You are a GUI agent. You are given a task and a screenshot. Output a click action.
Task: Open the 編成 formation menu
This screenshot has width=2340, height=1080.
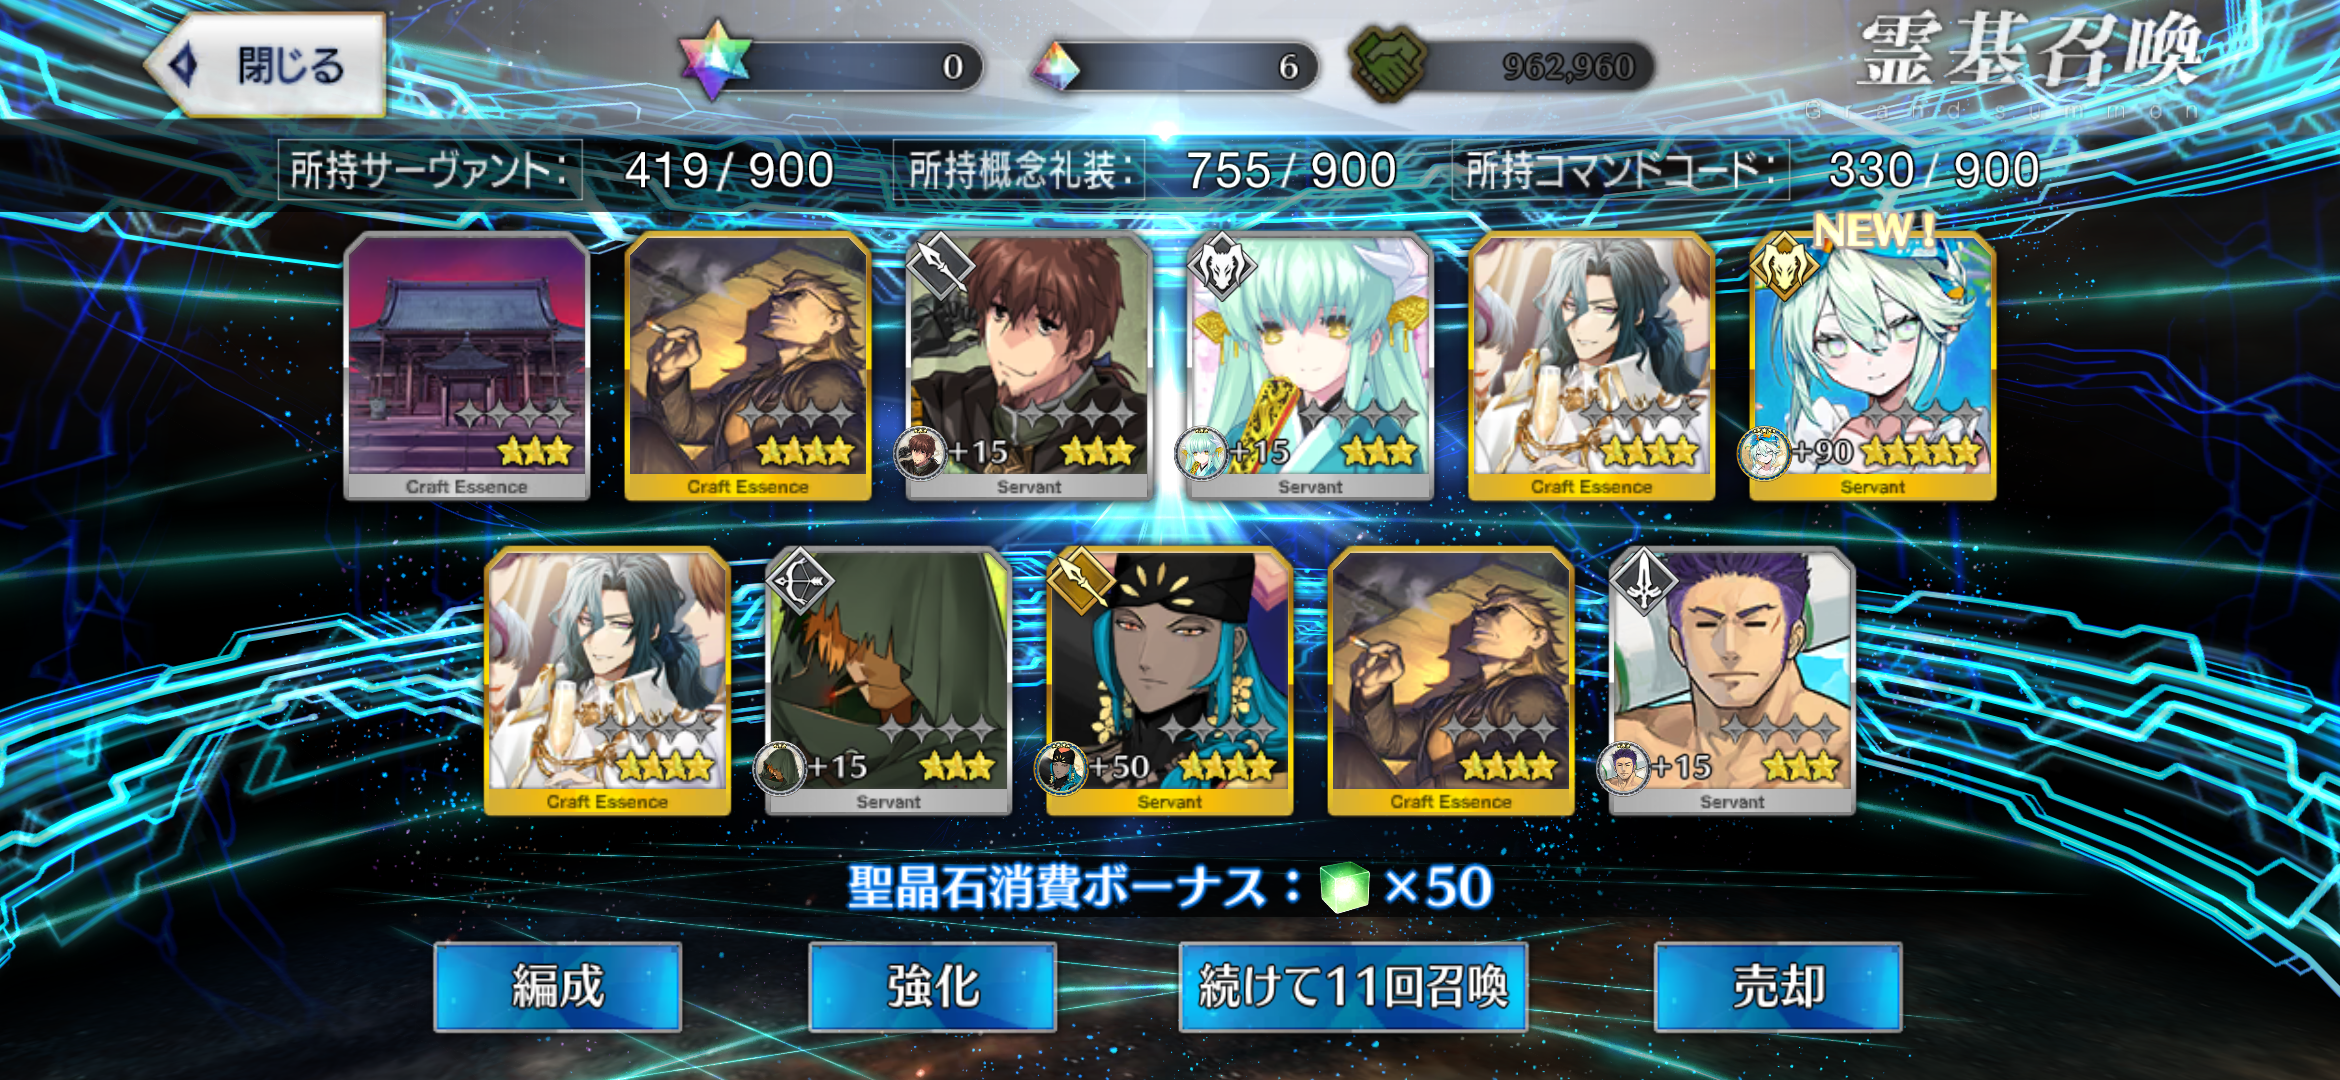pyautogui.click(x=558, y=987)
